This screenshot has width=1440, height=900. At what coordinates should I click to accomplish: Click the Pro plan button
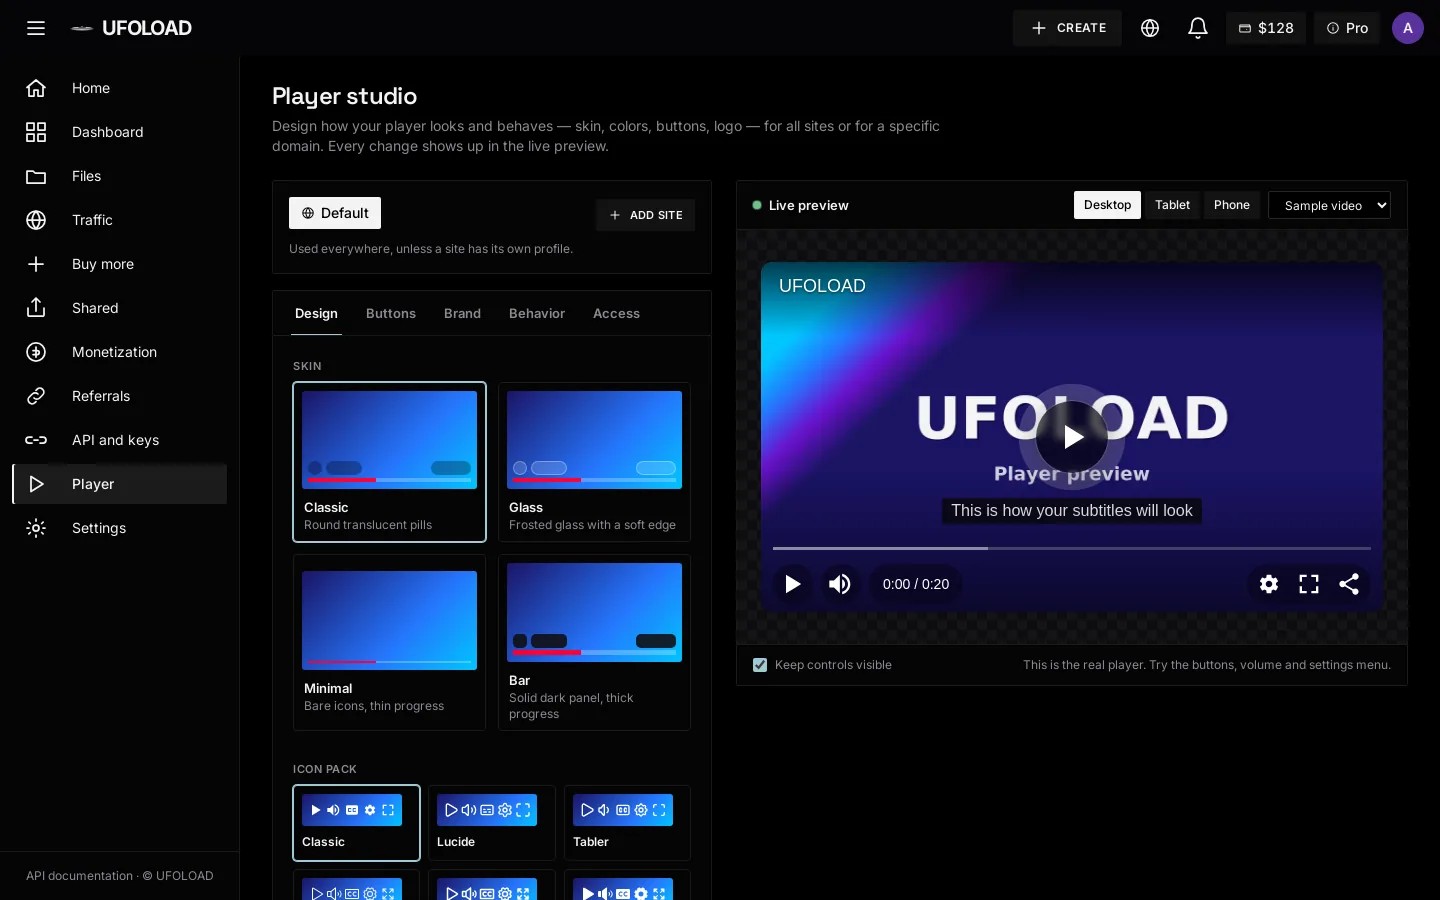pyautogui.click(x=1347, y=28)
